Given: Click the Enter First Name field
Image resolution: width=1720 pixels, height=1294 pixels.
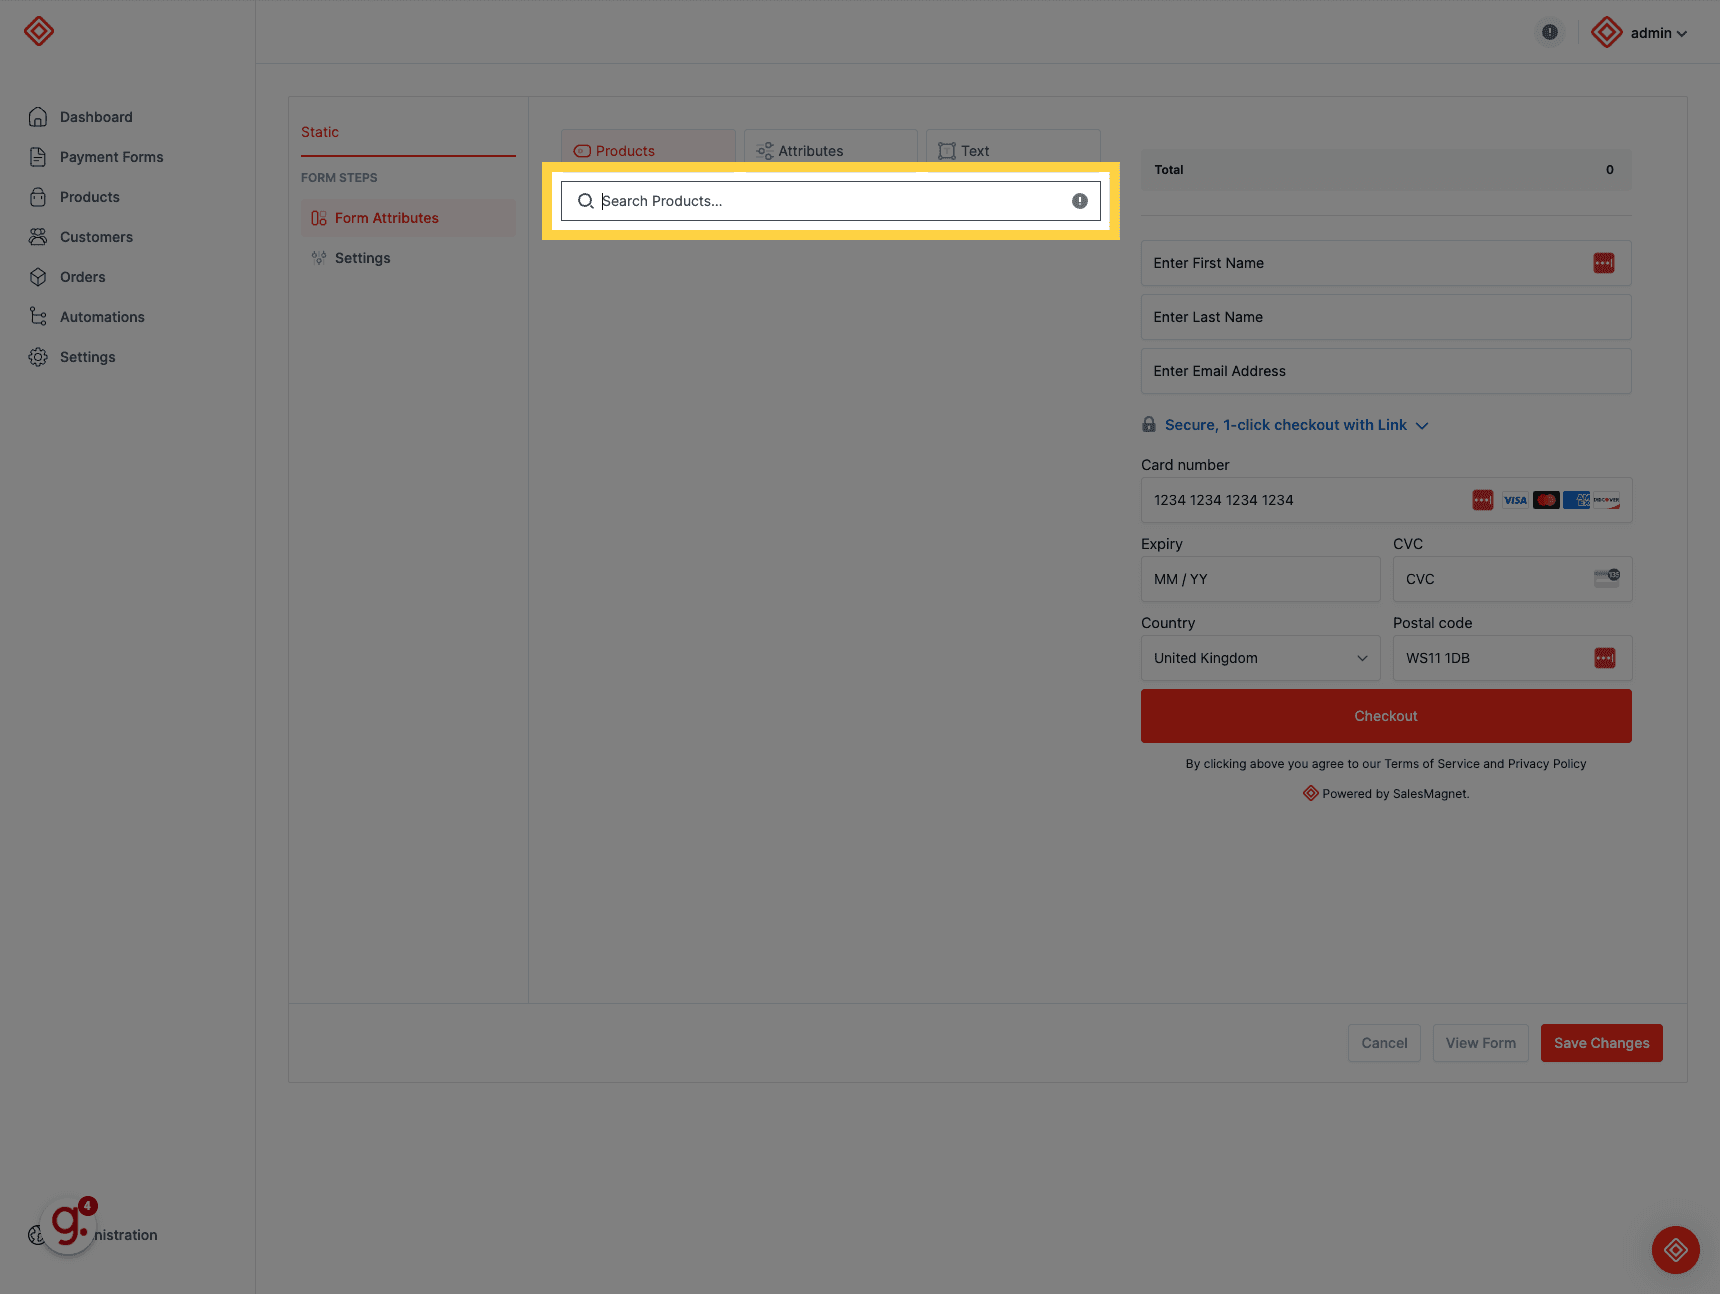Looking at the screenshot, I should [1386, 263].
